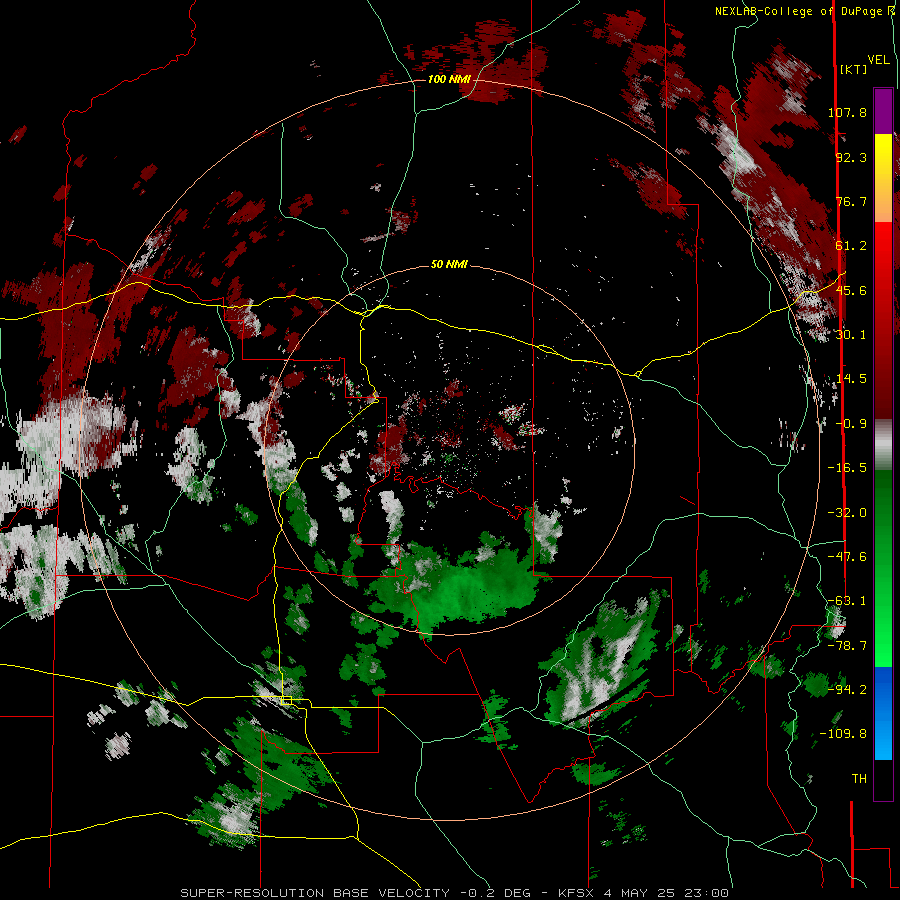Click the -47.6 velocity legend value
This screenshot has width=900, height=900.
[847, 557]
